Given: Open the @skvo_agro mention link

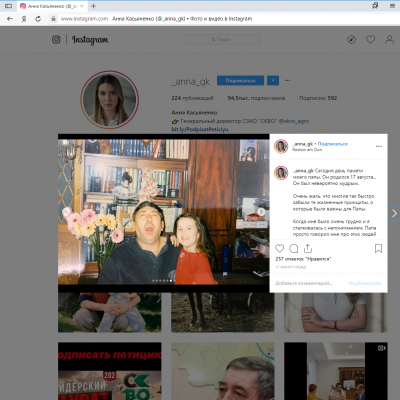Looking at the screenshot, I should 294,121.
